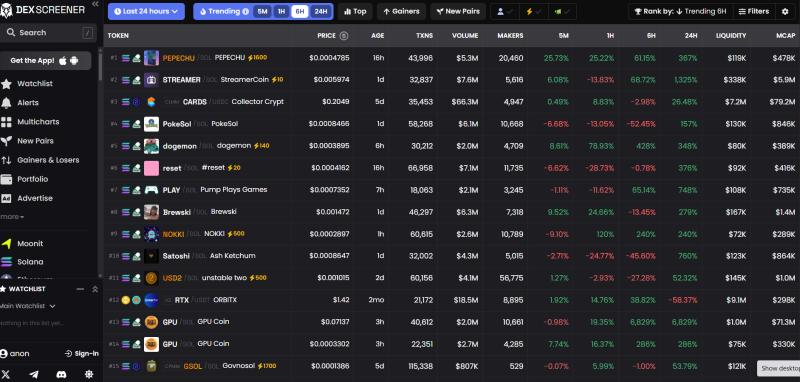This screenshot has width=800, height=382.
Task: Open the Discord social link
Action: pyautogui.click(x=61, y=374)
